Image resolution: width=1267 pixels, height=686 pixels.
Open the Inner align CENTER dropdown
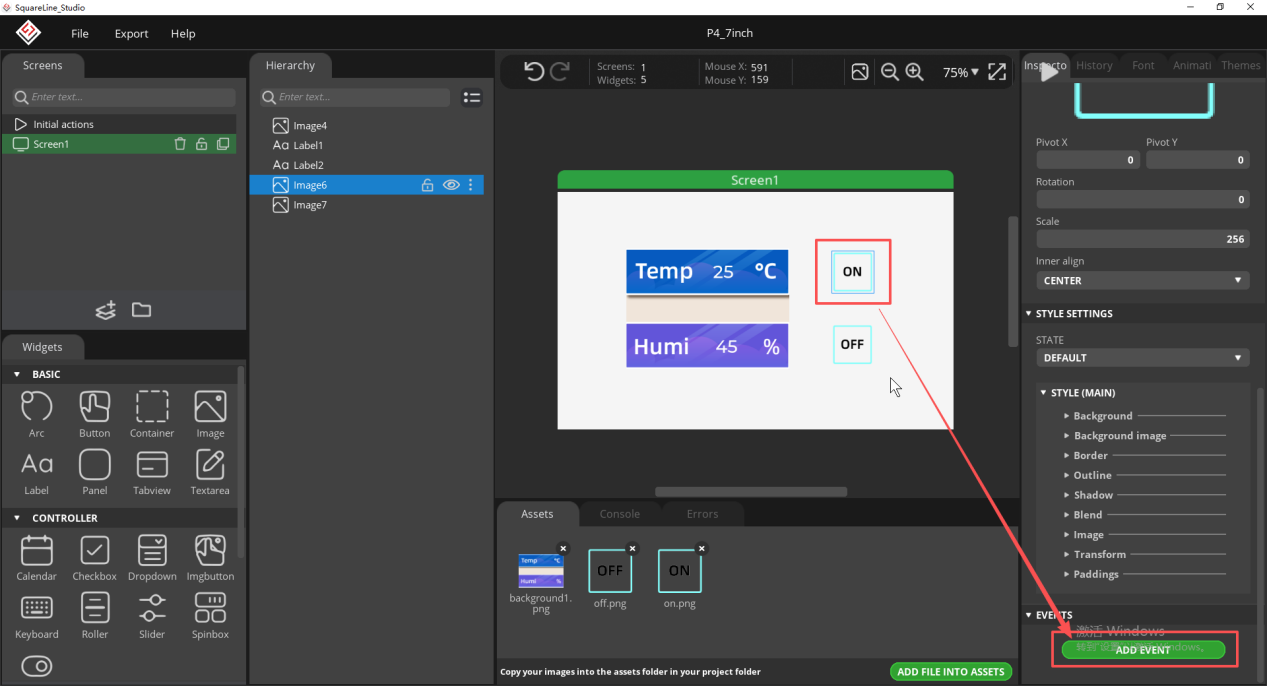(1142, 281)
